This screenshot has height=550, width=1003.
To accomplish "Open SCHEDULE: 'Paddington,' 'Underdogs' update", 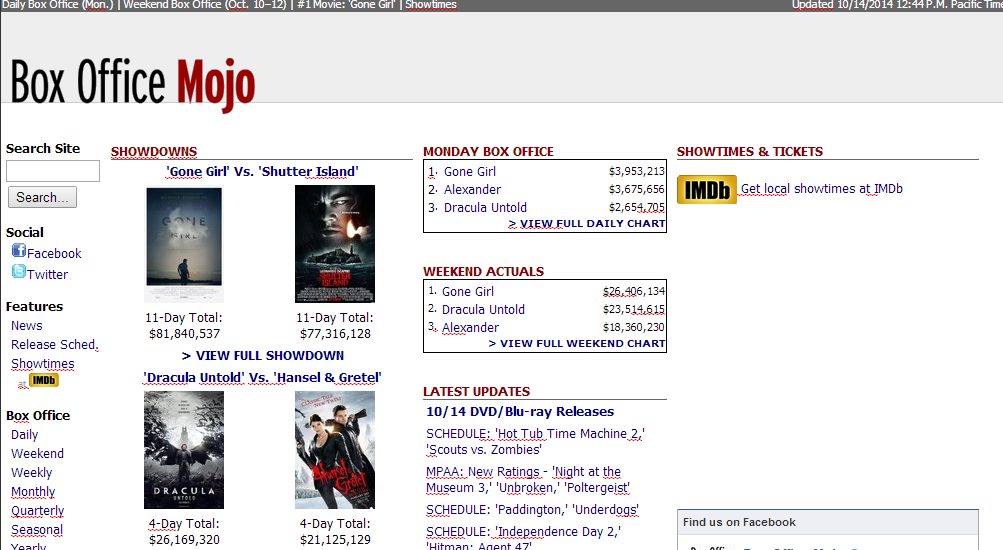I will click(x=532, y=510).
